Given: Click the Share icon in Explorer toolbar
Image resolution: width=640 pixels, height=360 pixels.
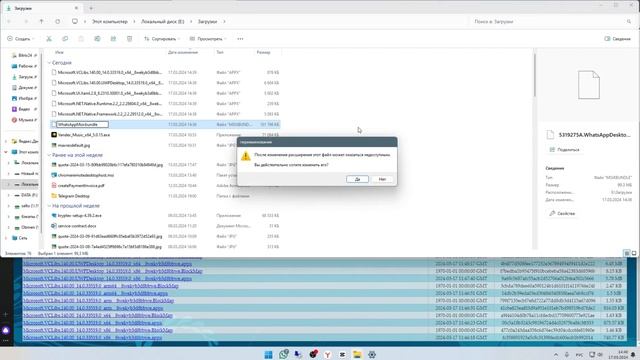Looking at the screenshot, I should click(x=113, y=39).
